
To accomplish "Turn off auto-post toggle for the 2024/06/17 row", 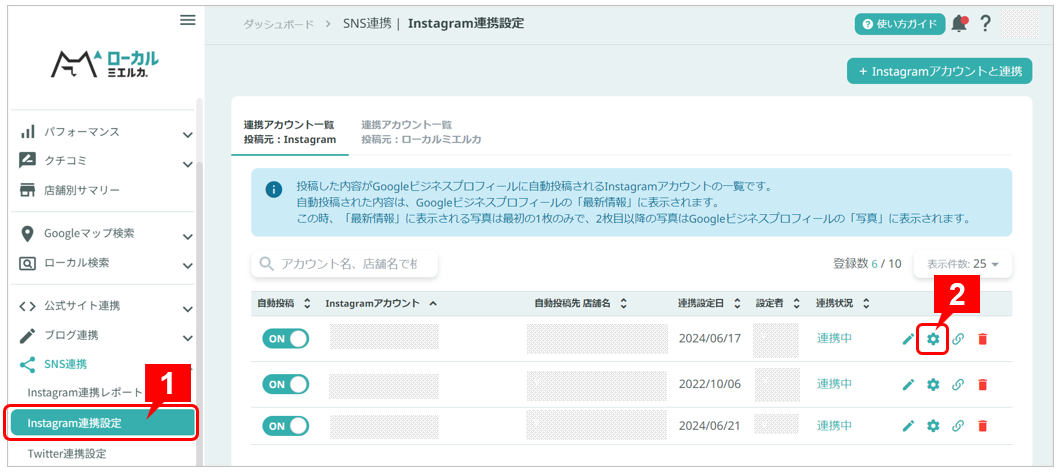I will tap(286, 338).
